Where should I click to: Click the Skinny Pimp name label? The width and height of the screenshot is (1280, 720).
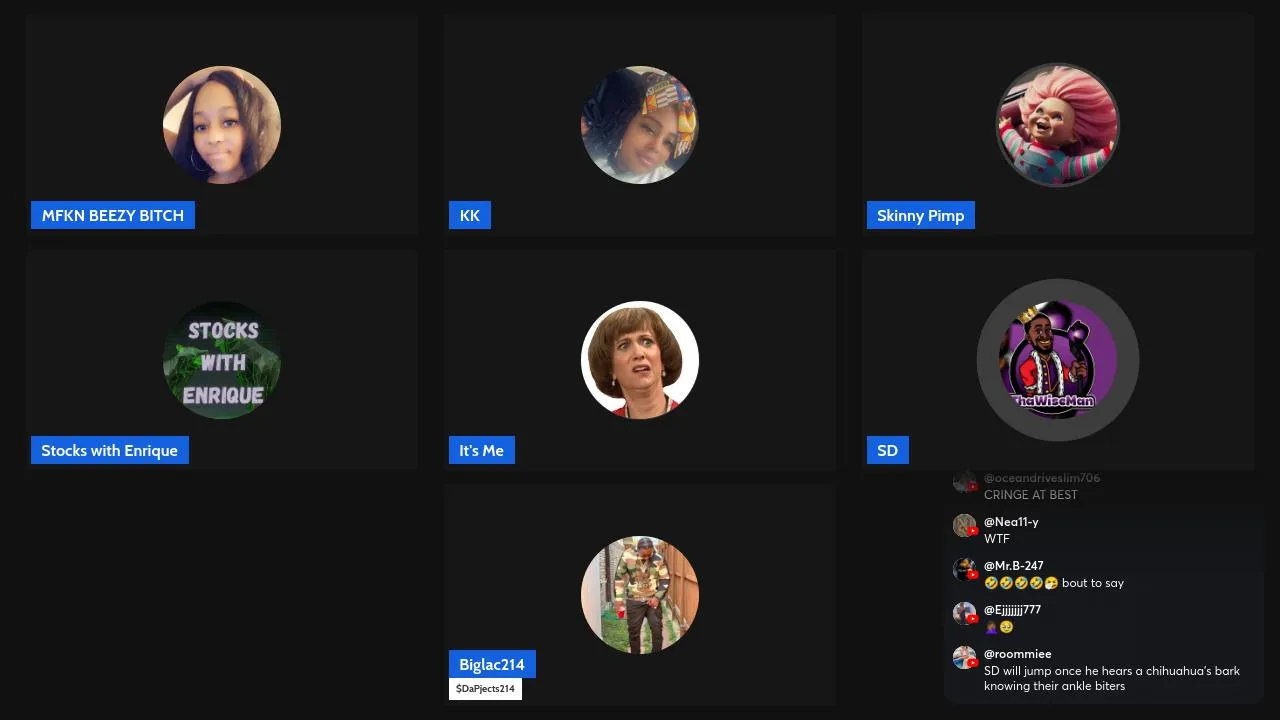pyautogui.click(x=921, y=215)
